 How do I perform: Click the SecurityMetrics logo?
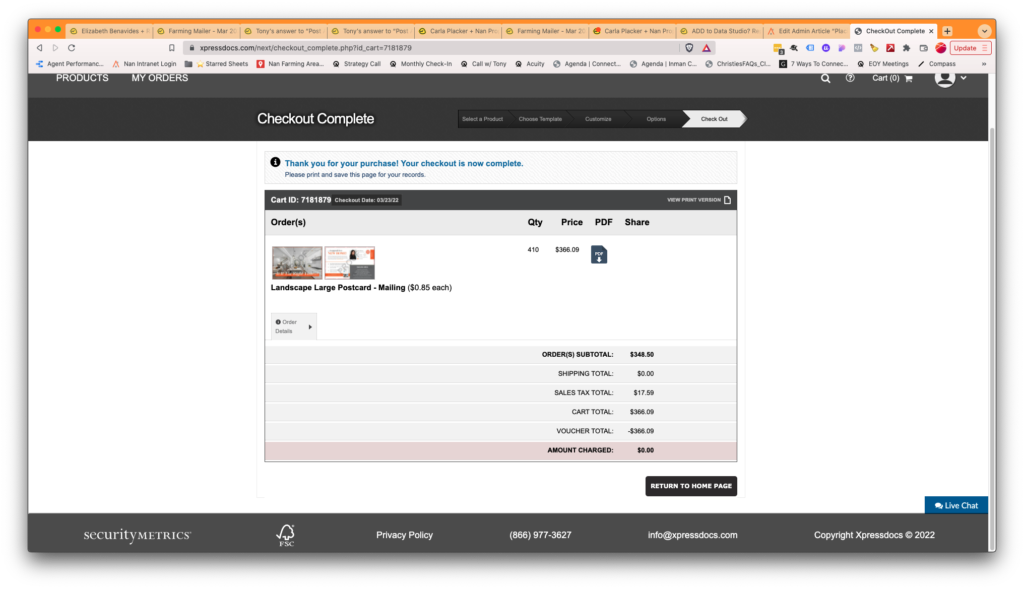pos(137,535)
